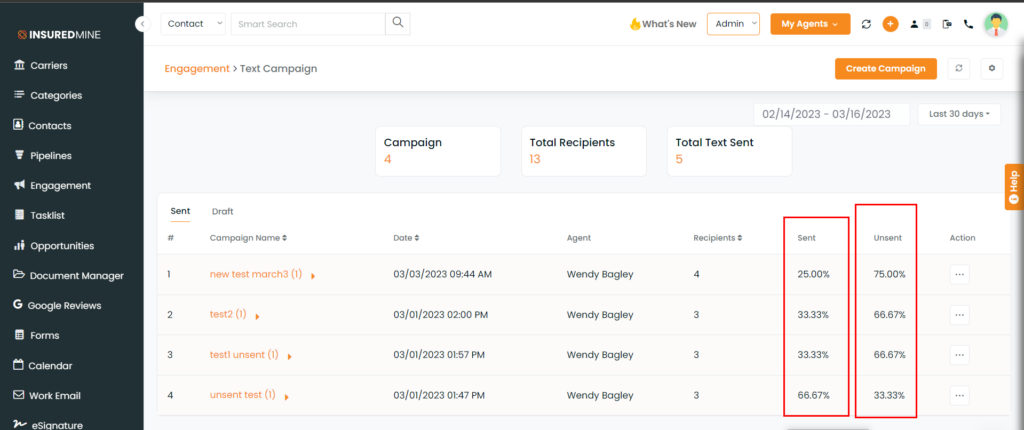The width and height of the screenshot is (1024, 430).
Task: Click the date range field 02/14/2023 - 03/16/2023
Action: point(831,114)
